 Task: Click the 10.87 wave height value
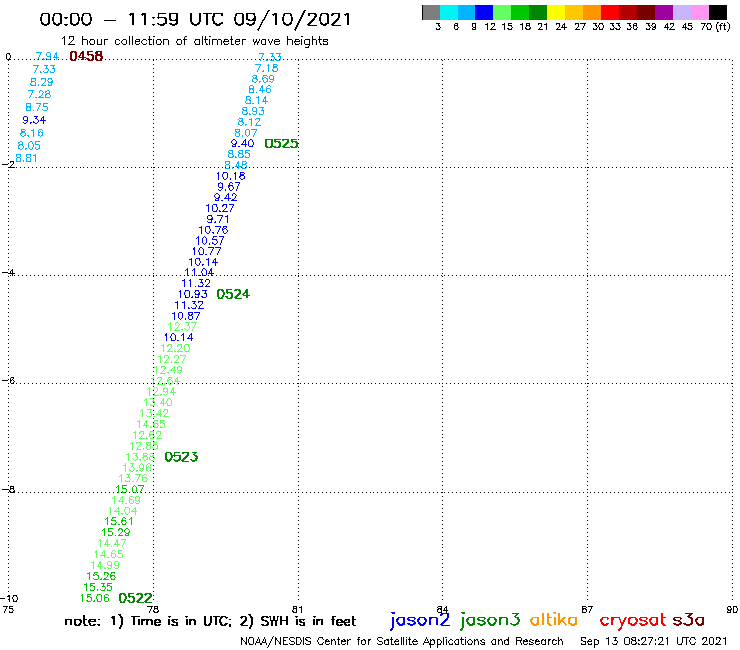[186, 316]
